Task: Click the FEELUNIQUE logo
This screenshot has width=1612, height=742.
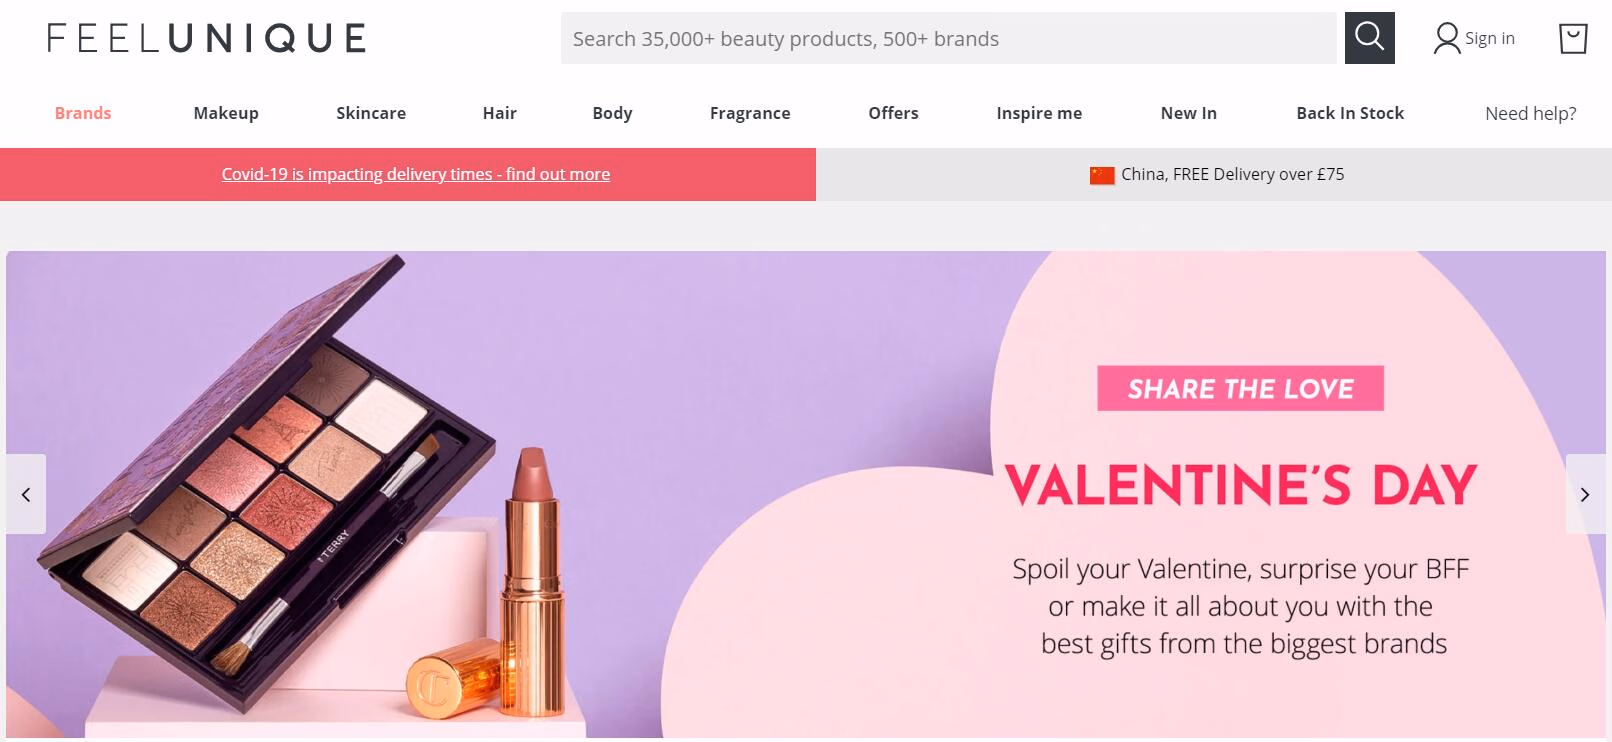Action: [206, 39]
